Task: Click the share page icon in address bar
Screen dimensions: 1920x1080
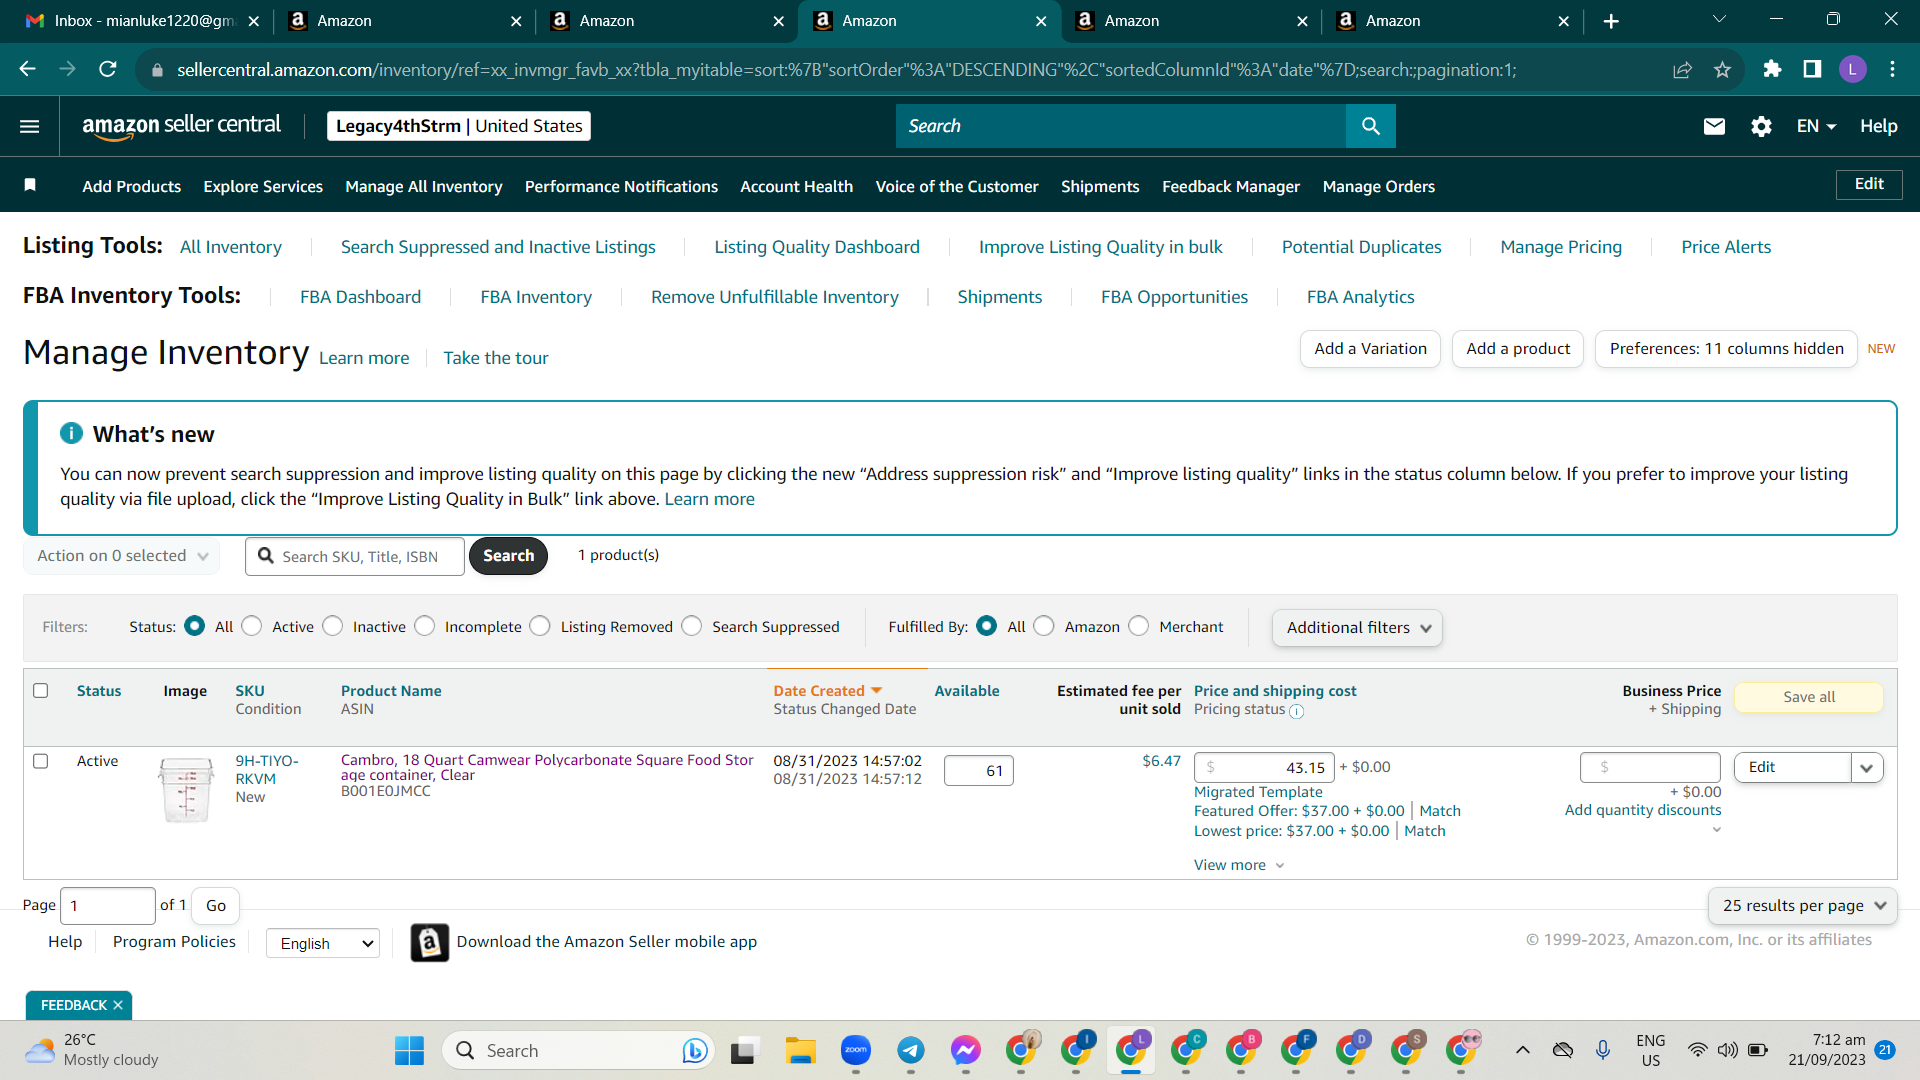Action: 1682,69
